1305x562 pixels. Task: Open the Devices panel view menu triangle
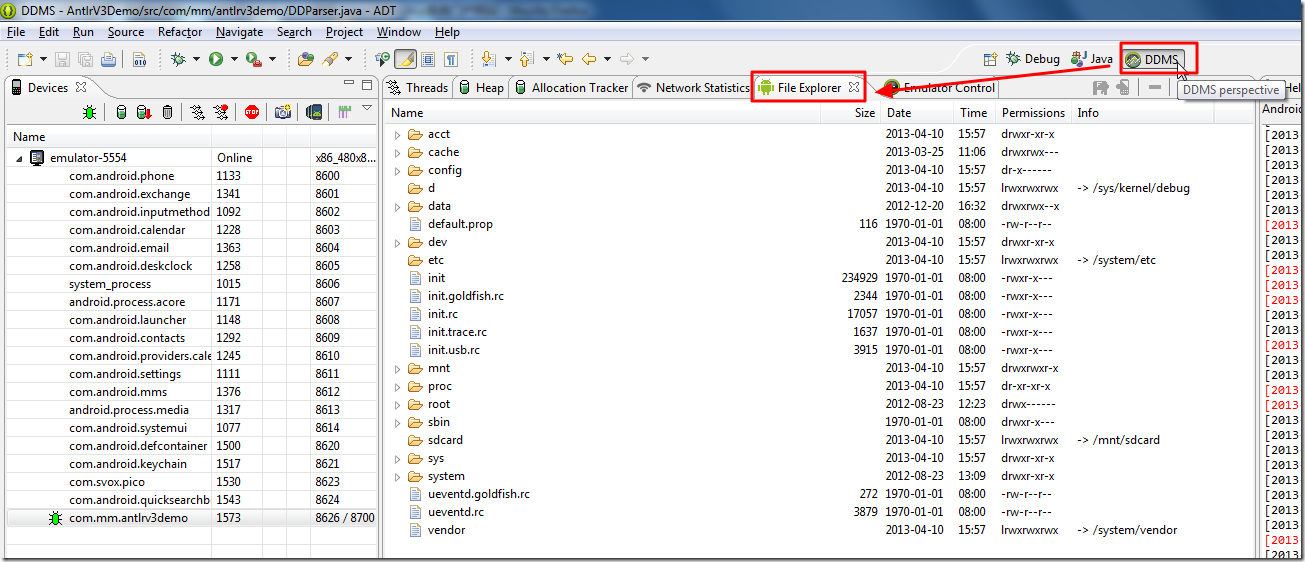pos(367,108)
